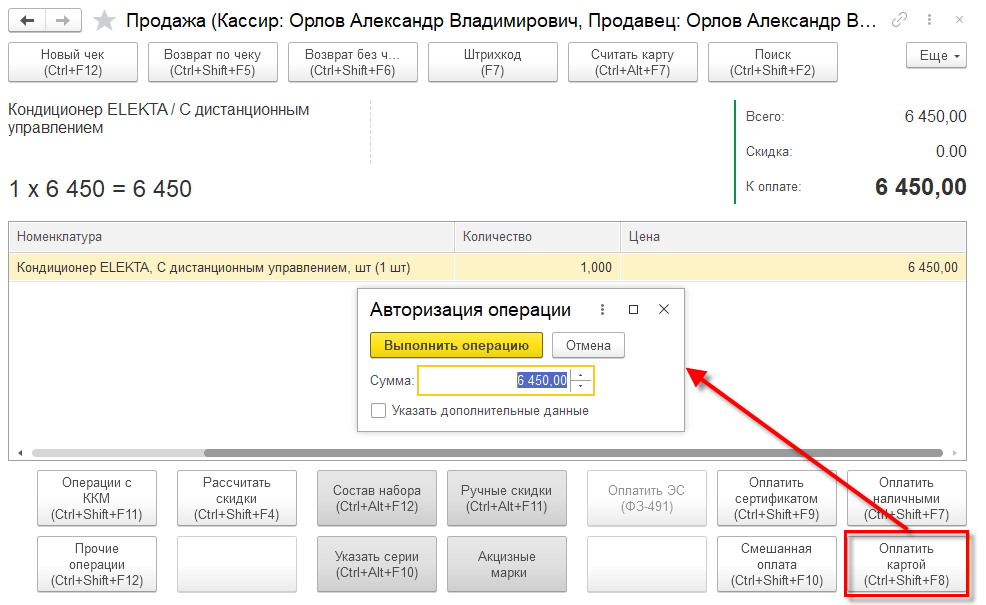
Task: Close the Авторизация операции dialog
Action: point(664,309)
